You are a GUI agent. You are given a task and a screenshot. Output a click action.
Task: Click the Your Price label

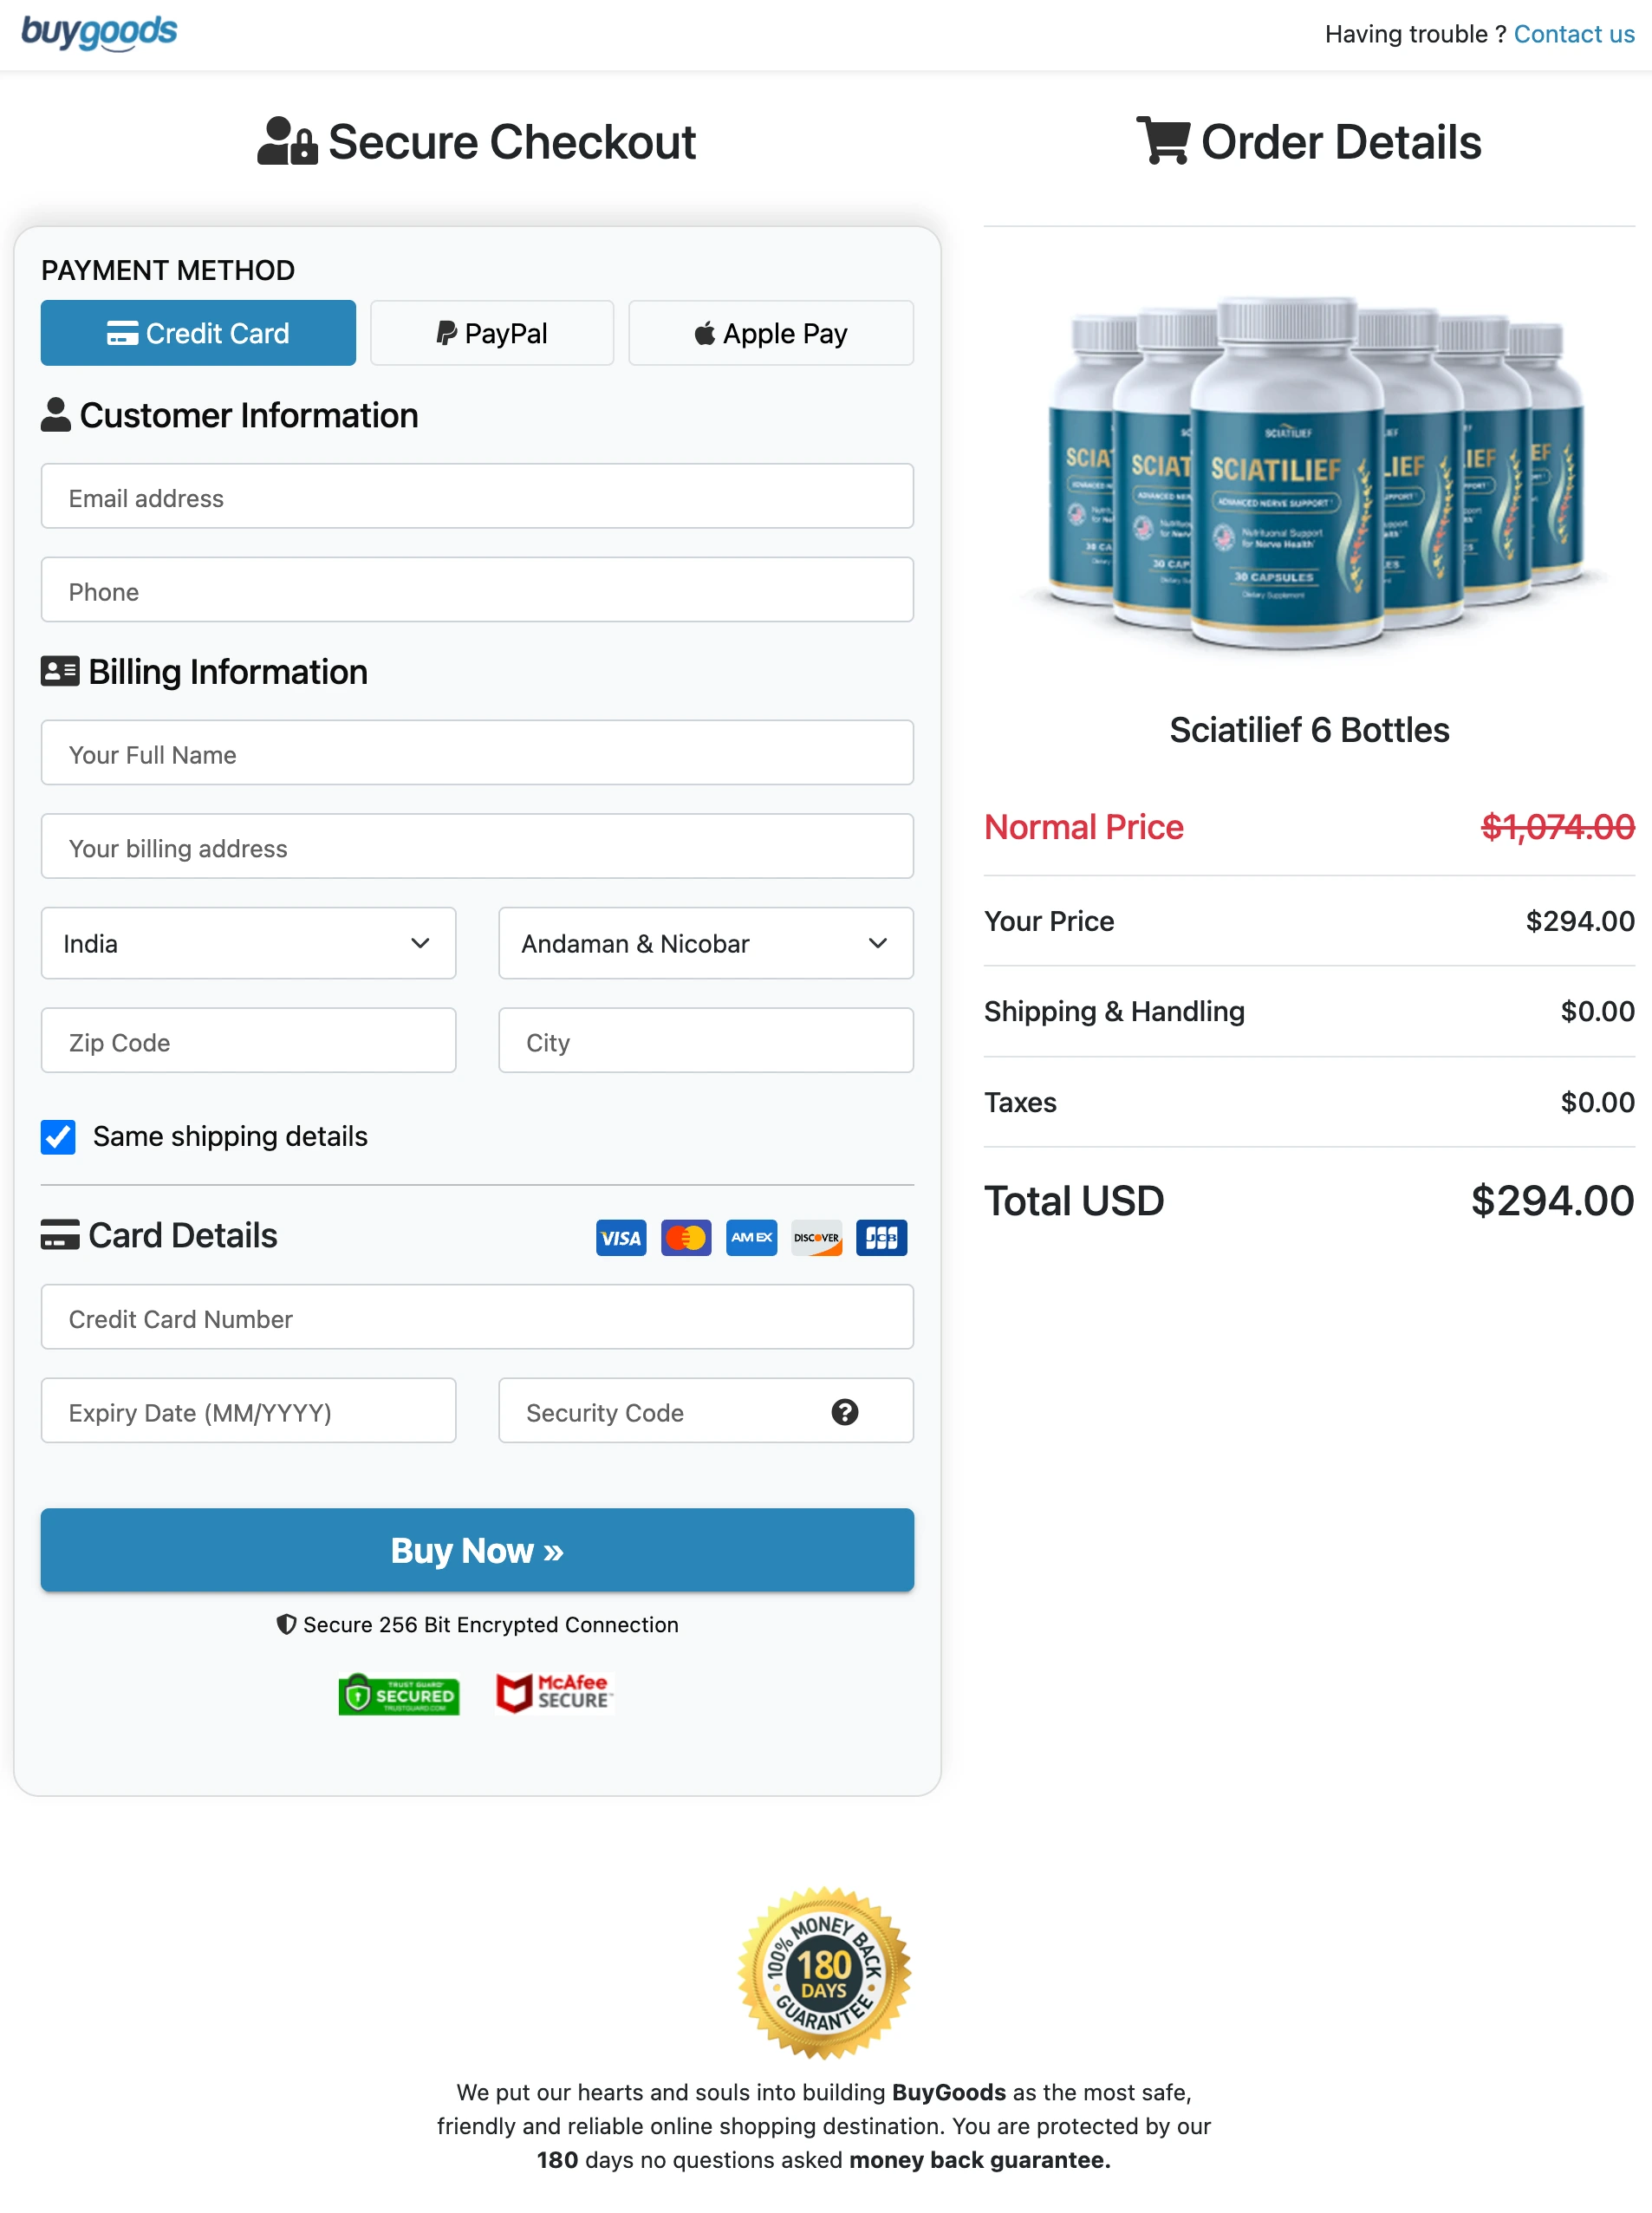pos(1049,921)
